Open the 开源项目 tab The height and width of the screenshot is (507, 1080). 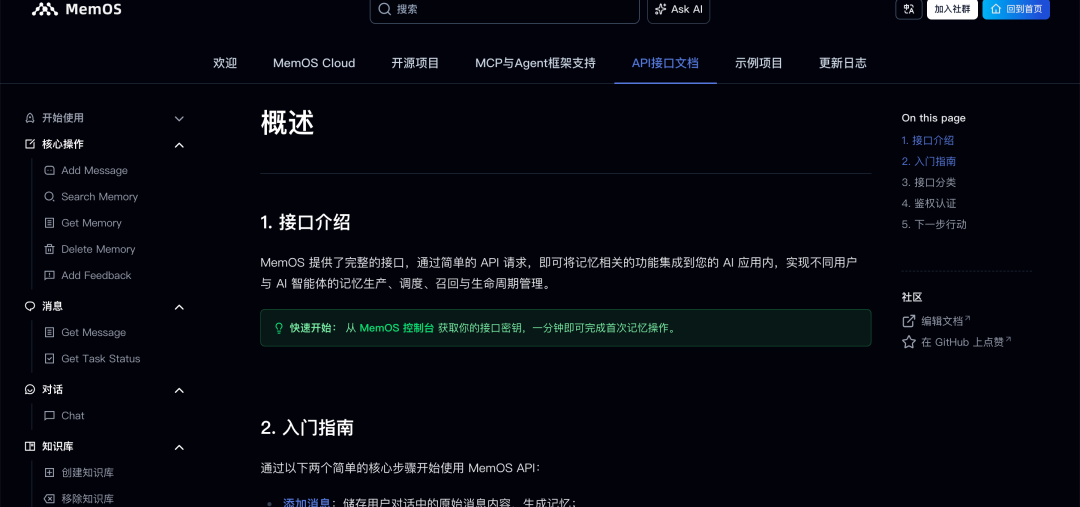415,63
